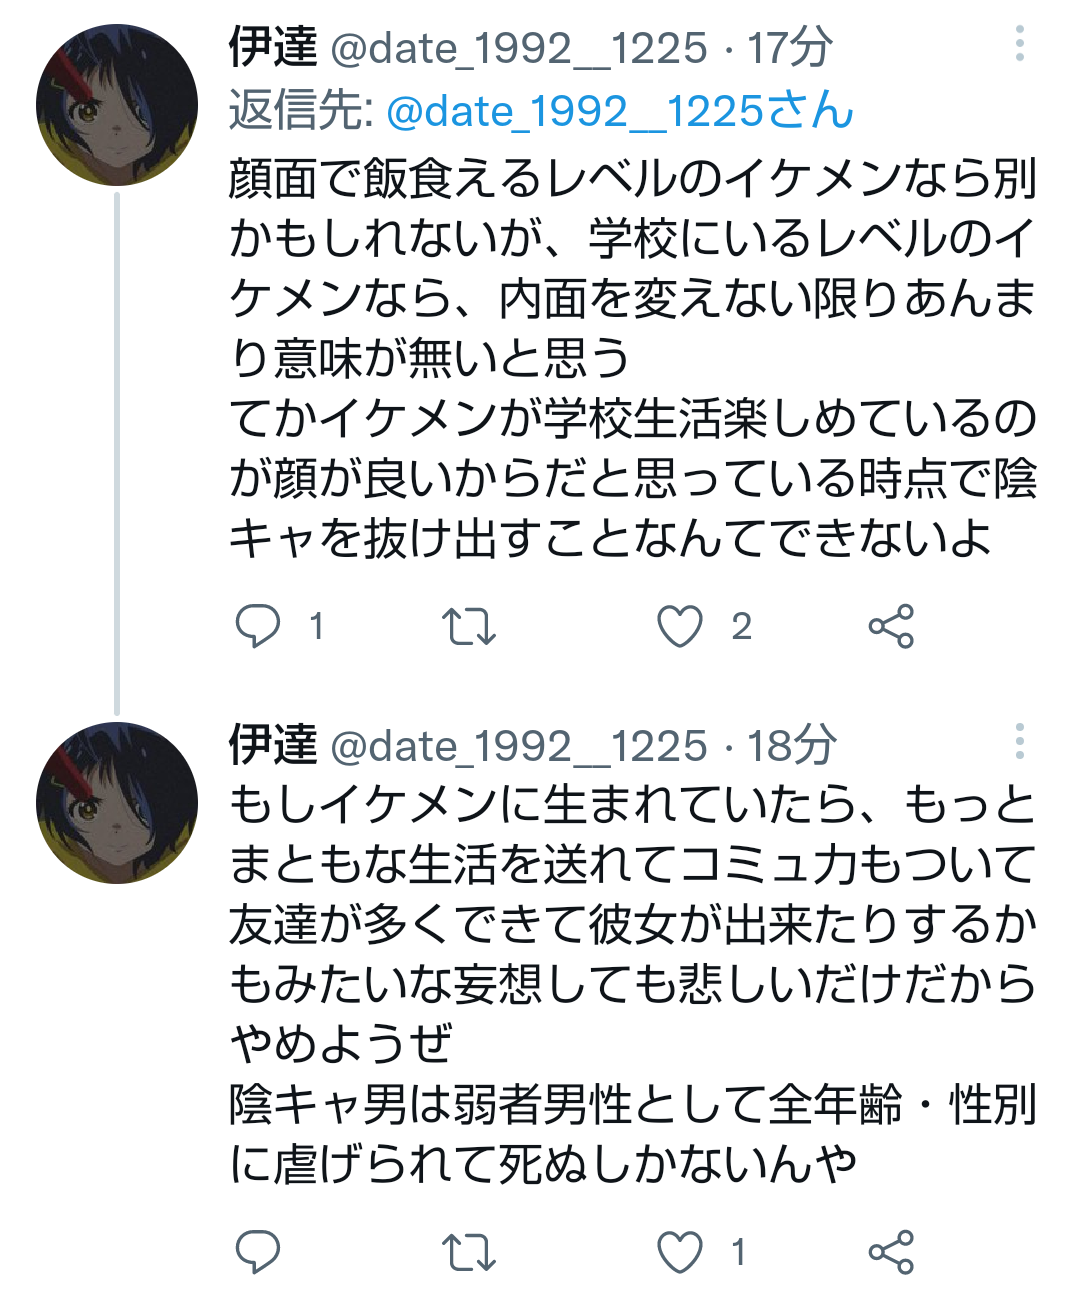This screenshot has height=1302, width=1080.
Task: Open the tweet text starting with もしイケメンに
Action: click(x=632, y=984)
